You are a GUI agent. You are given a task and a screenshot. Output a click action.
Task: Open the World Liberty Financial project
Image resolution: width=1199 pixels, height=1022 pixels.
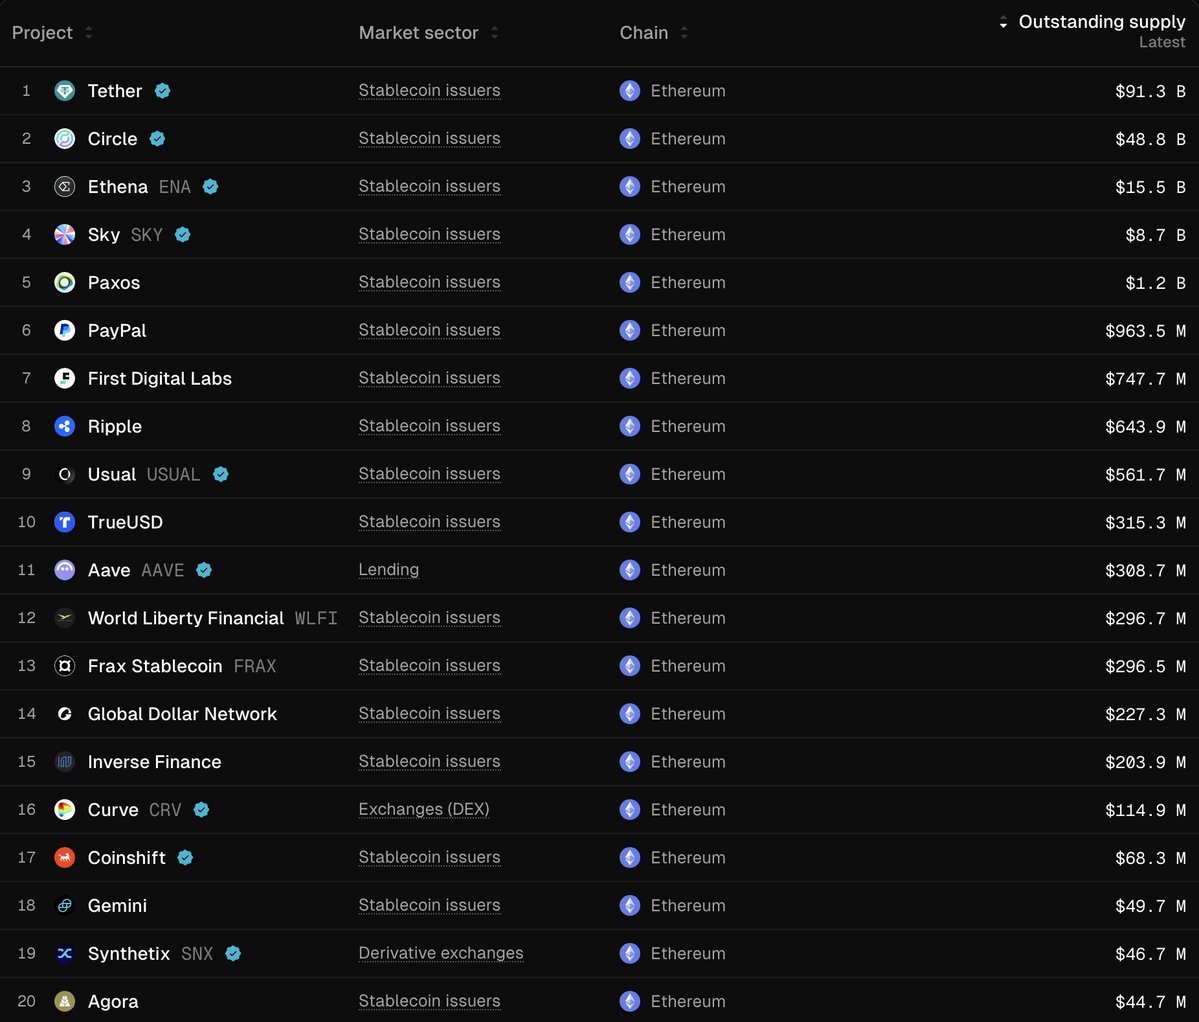tap(186, 618)
